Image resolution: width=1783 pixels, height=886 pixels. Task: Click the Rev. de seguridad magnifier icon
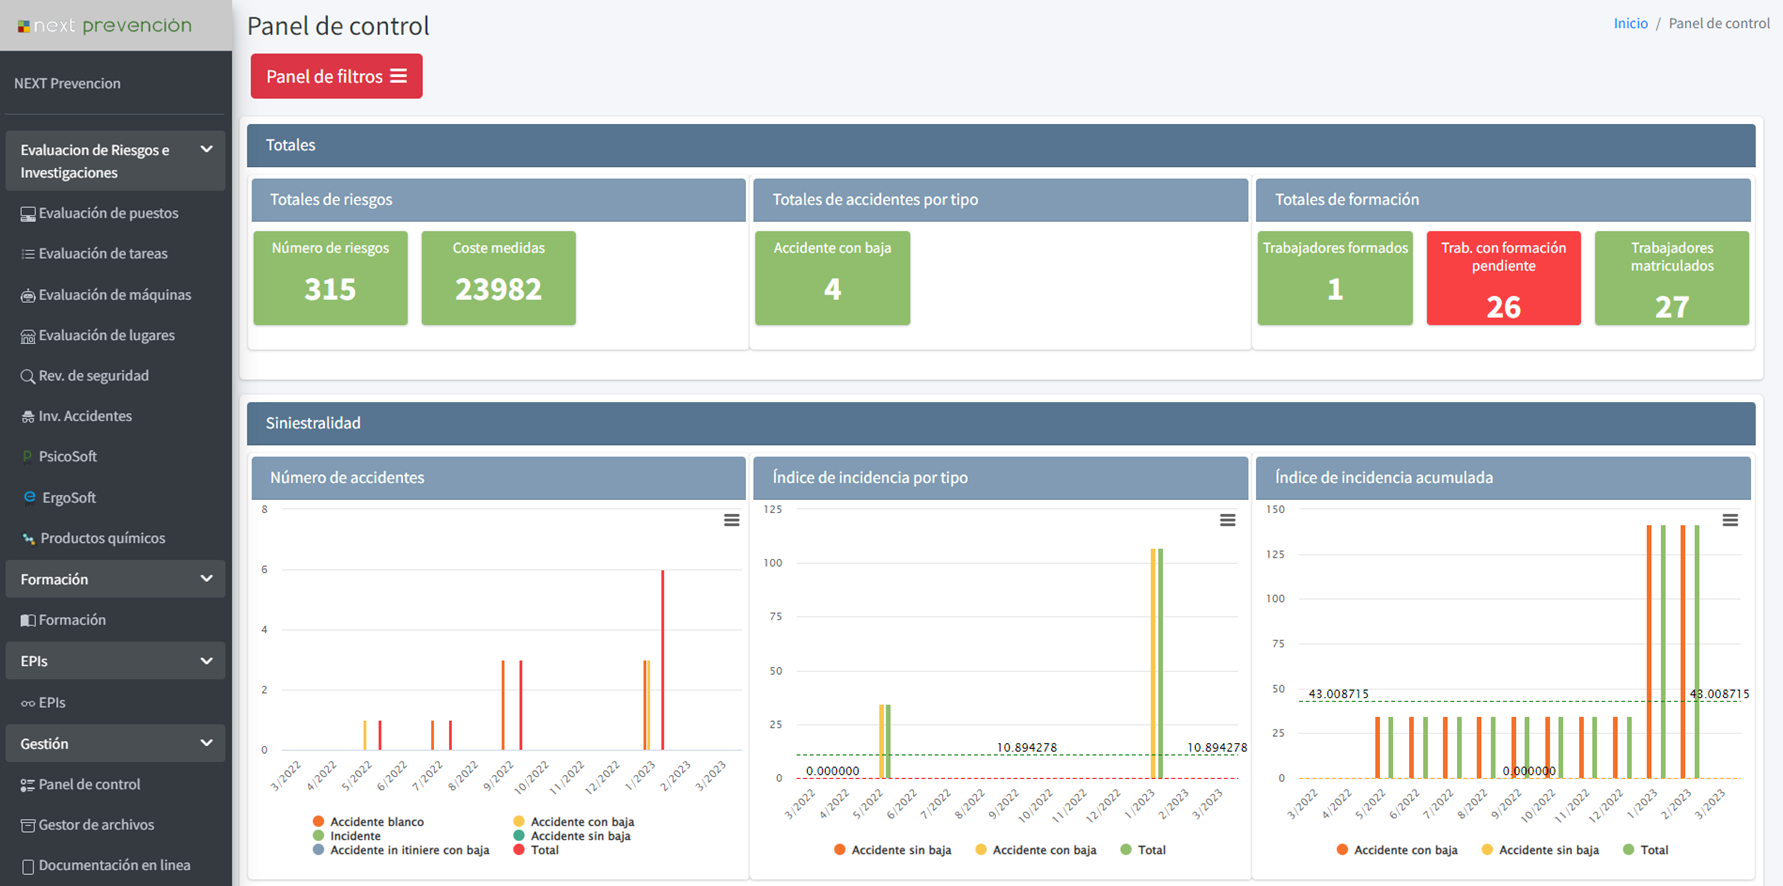[28, 377]
